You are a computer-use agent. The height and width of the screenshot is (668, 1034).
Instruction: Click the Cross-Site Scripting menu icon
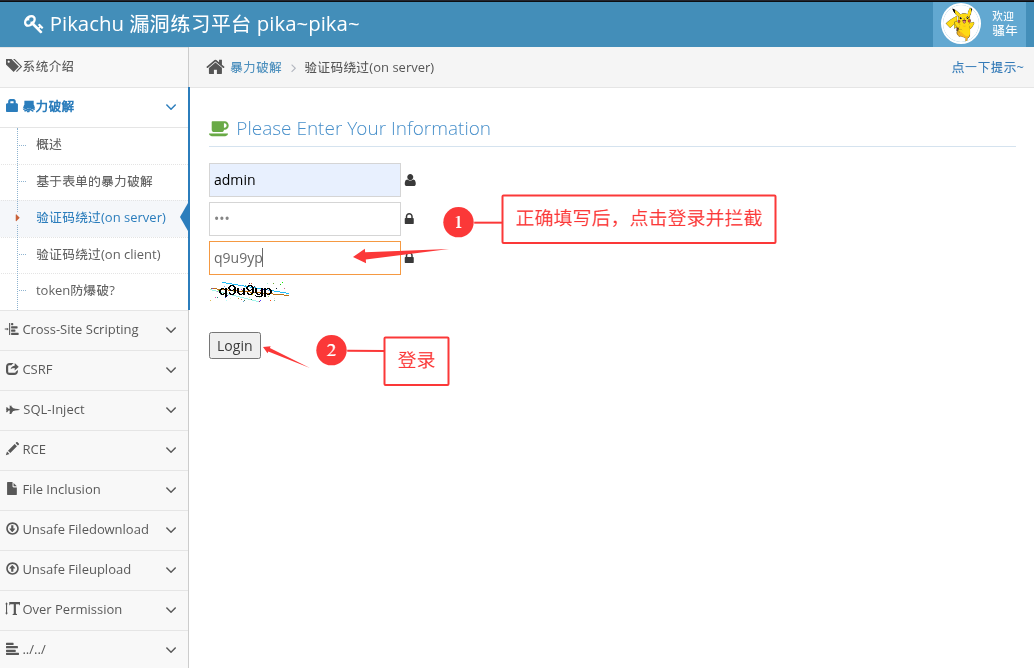(x=12, y=328)
